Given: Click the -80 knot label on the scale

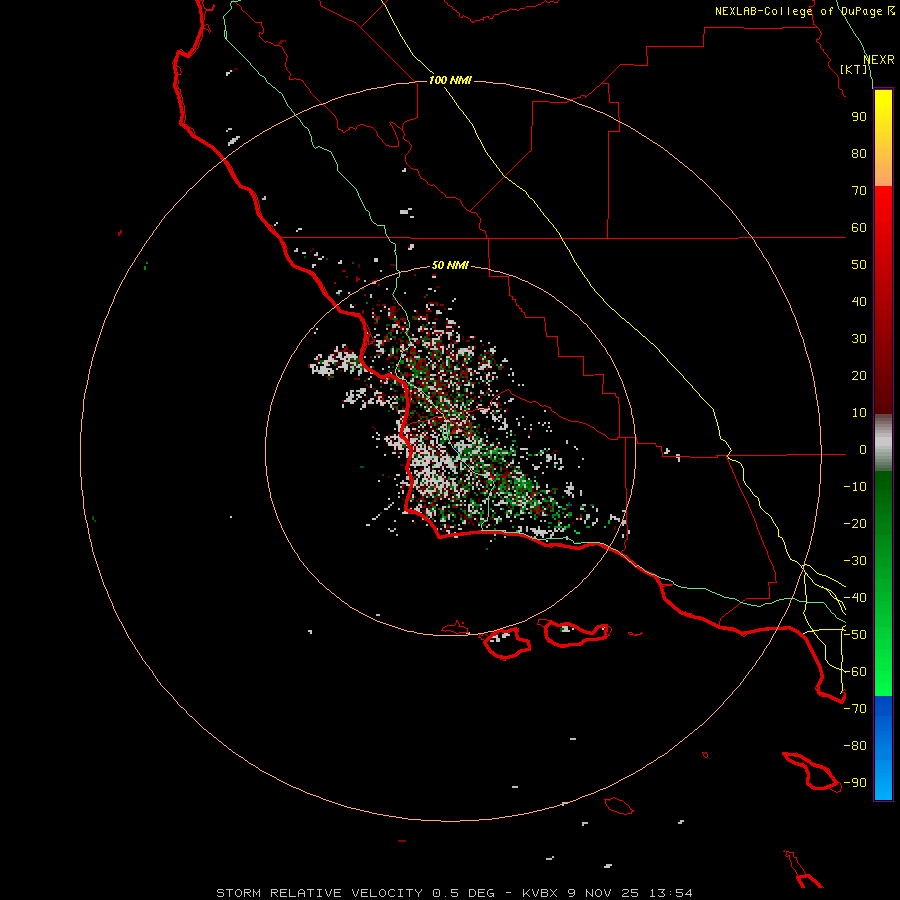Looking at the screenshot, I should [x=855, y=746].
